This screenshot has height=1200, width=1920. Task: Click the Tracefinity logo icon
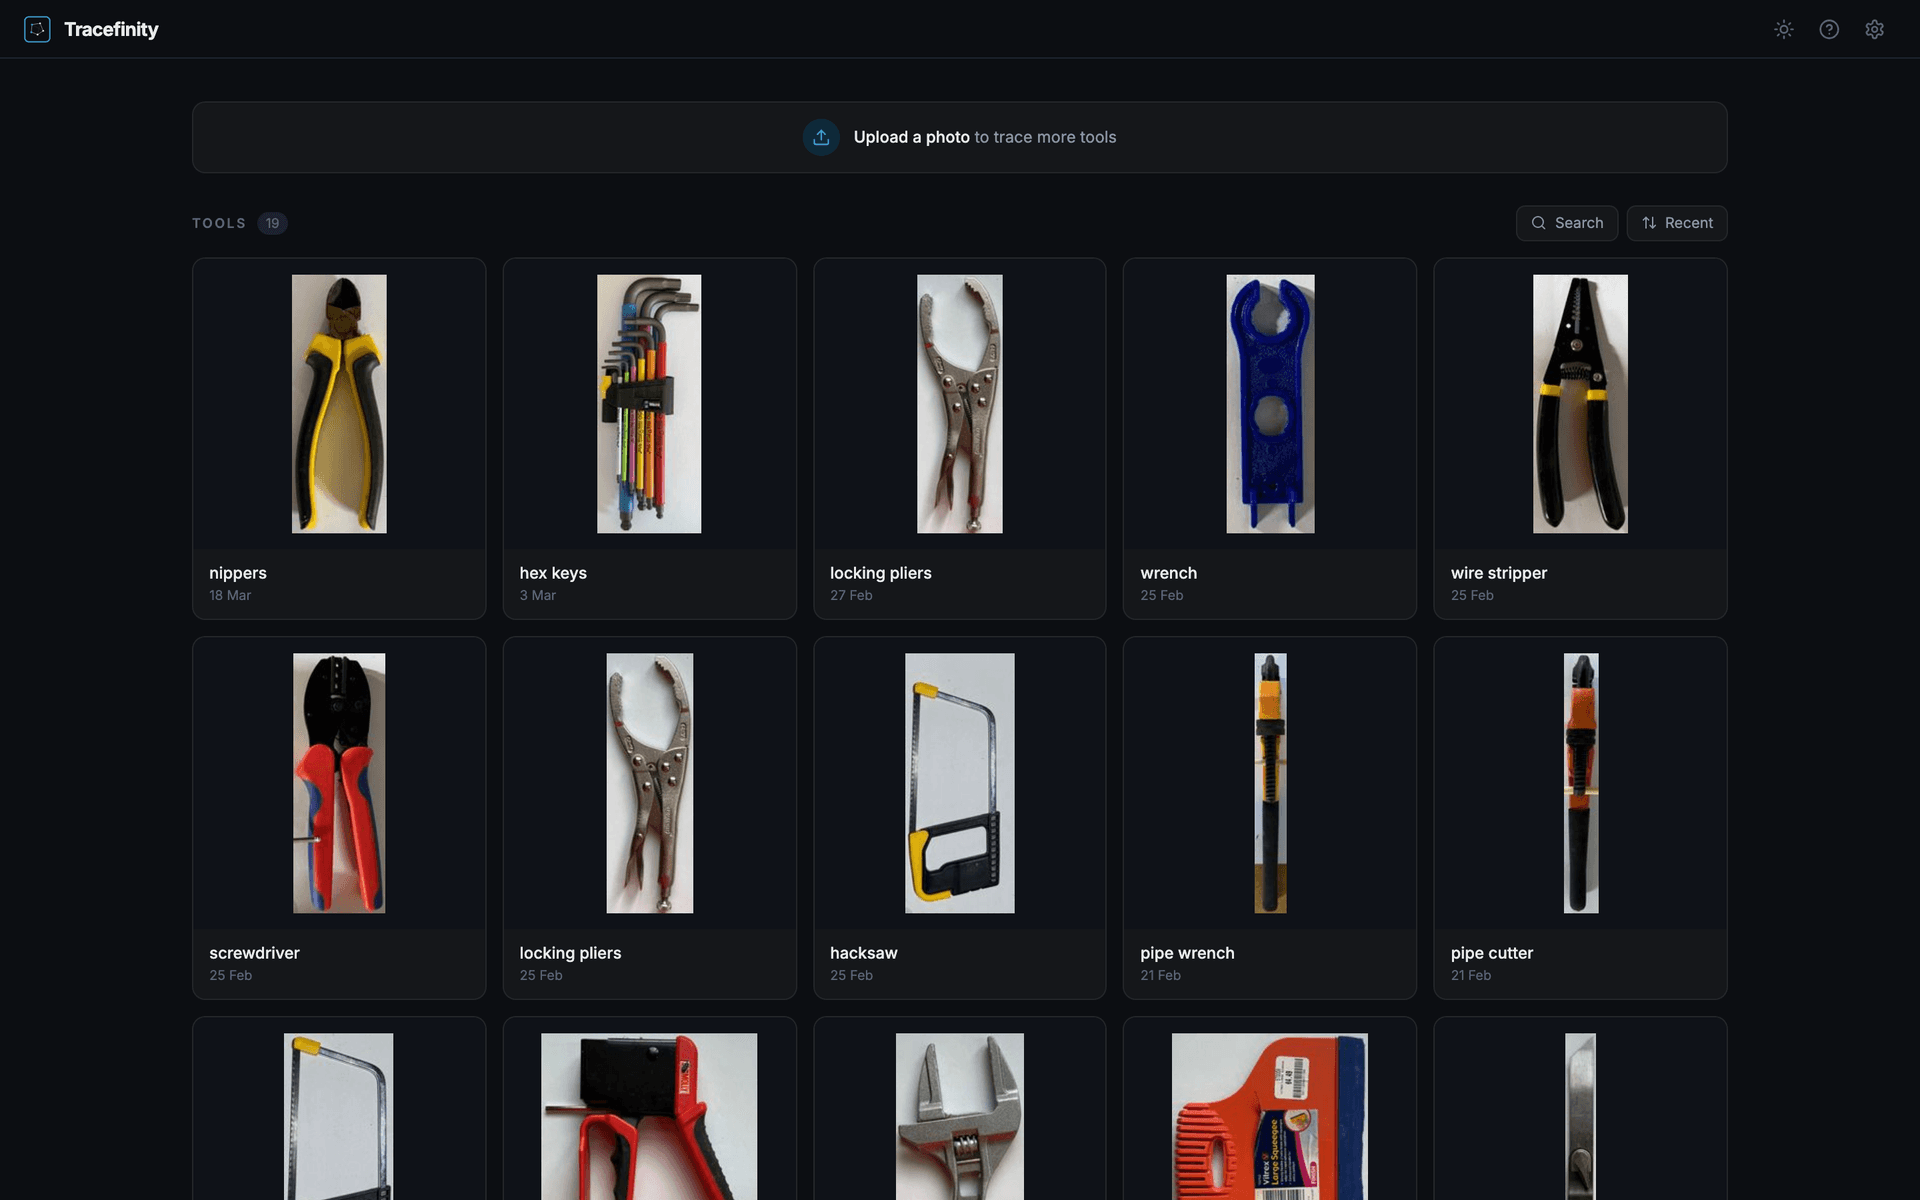[x=37, y=29]
